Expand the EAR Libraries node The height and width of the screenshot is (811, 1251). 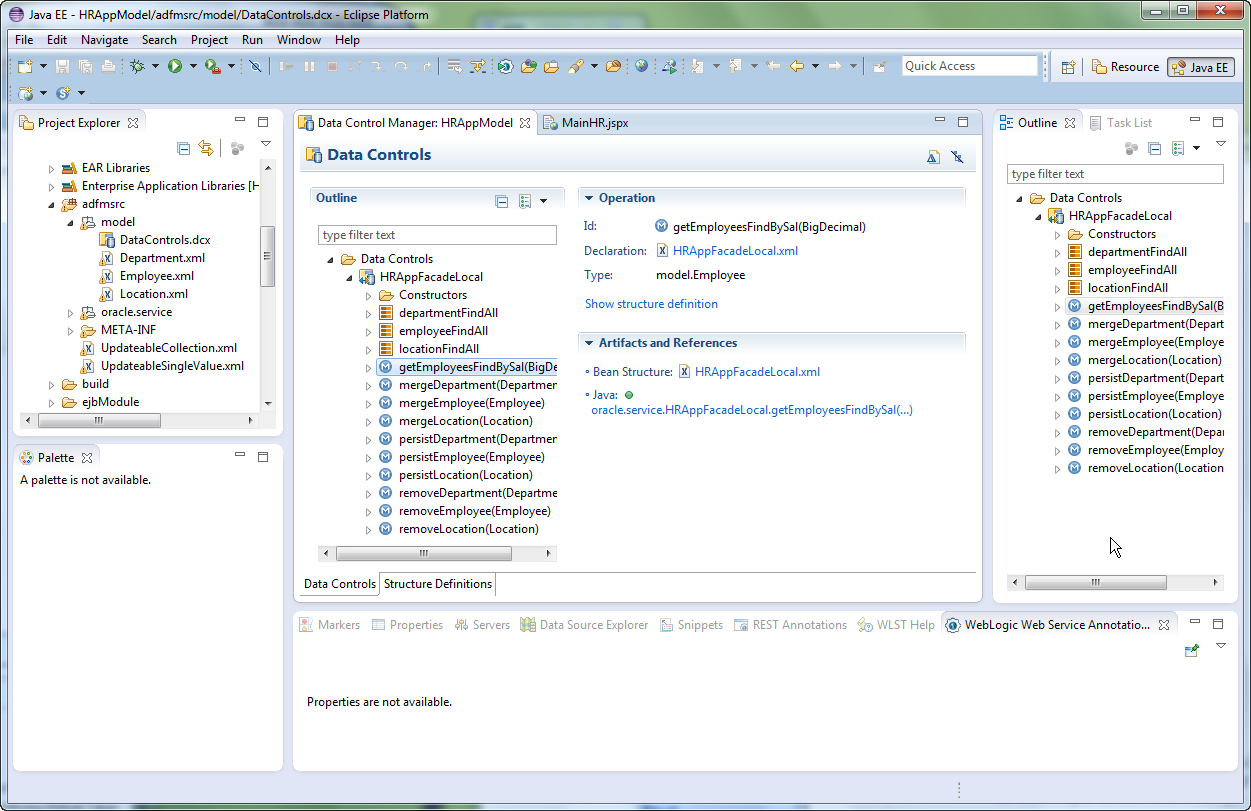point(52,168)
